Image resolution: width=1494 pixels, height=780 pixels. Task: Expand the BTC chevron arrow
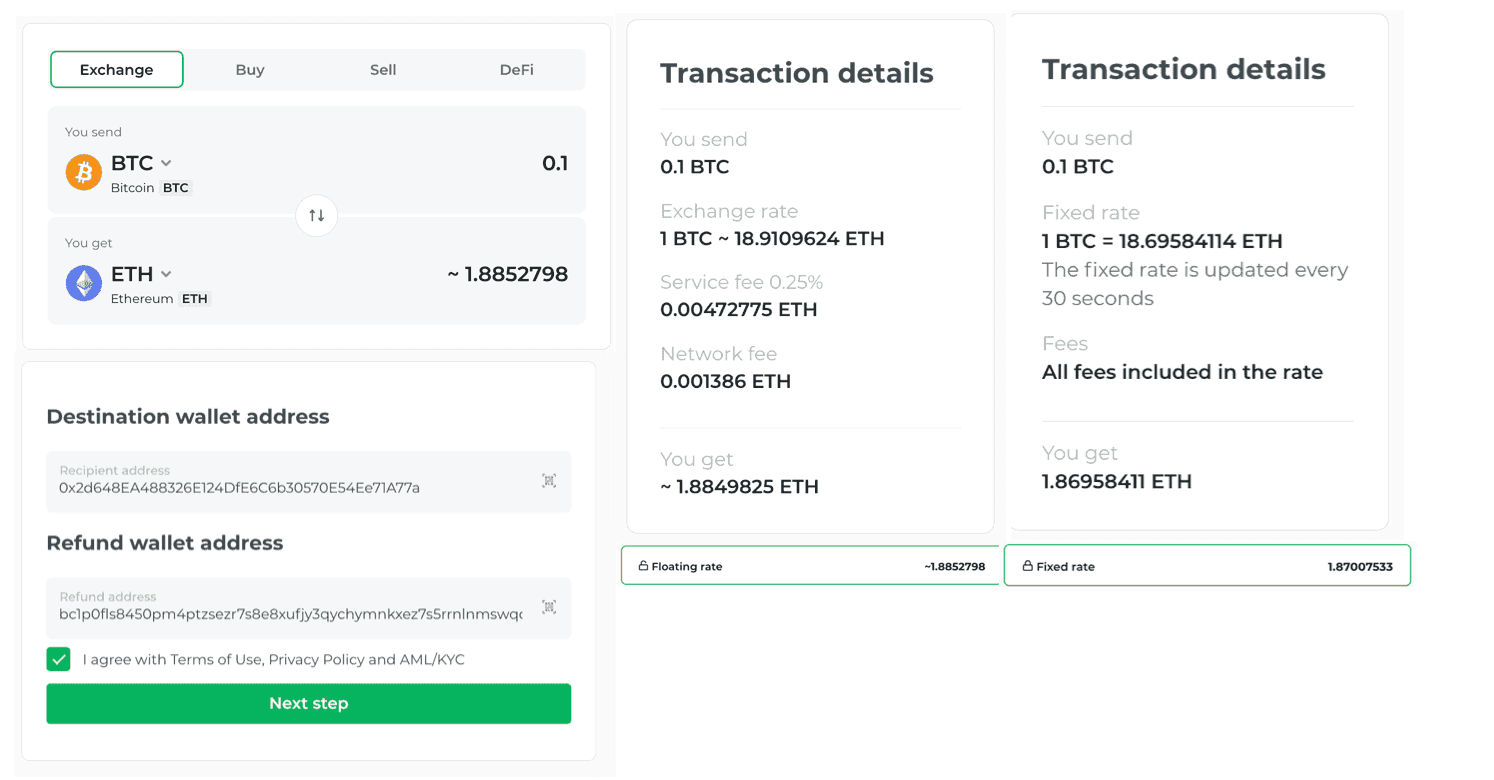point(165,162)
